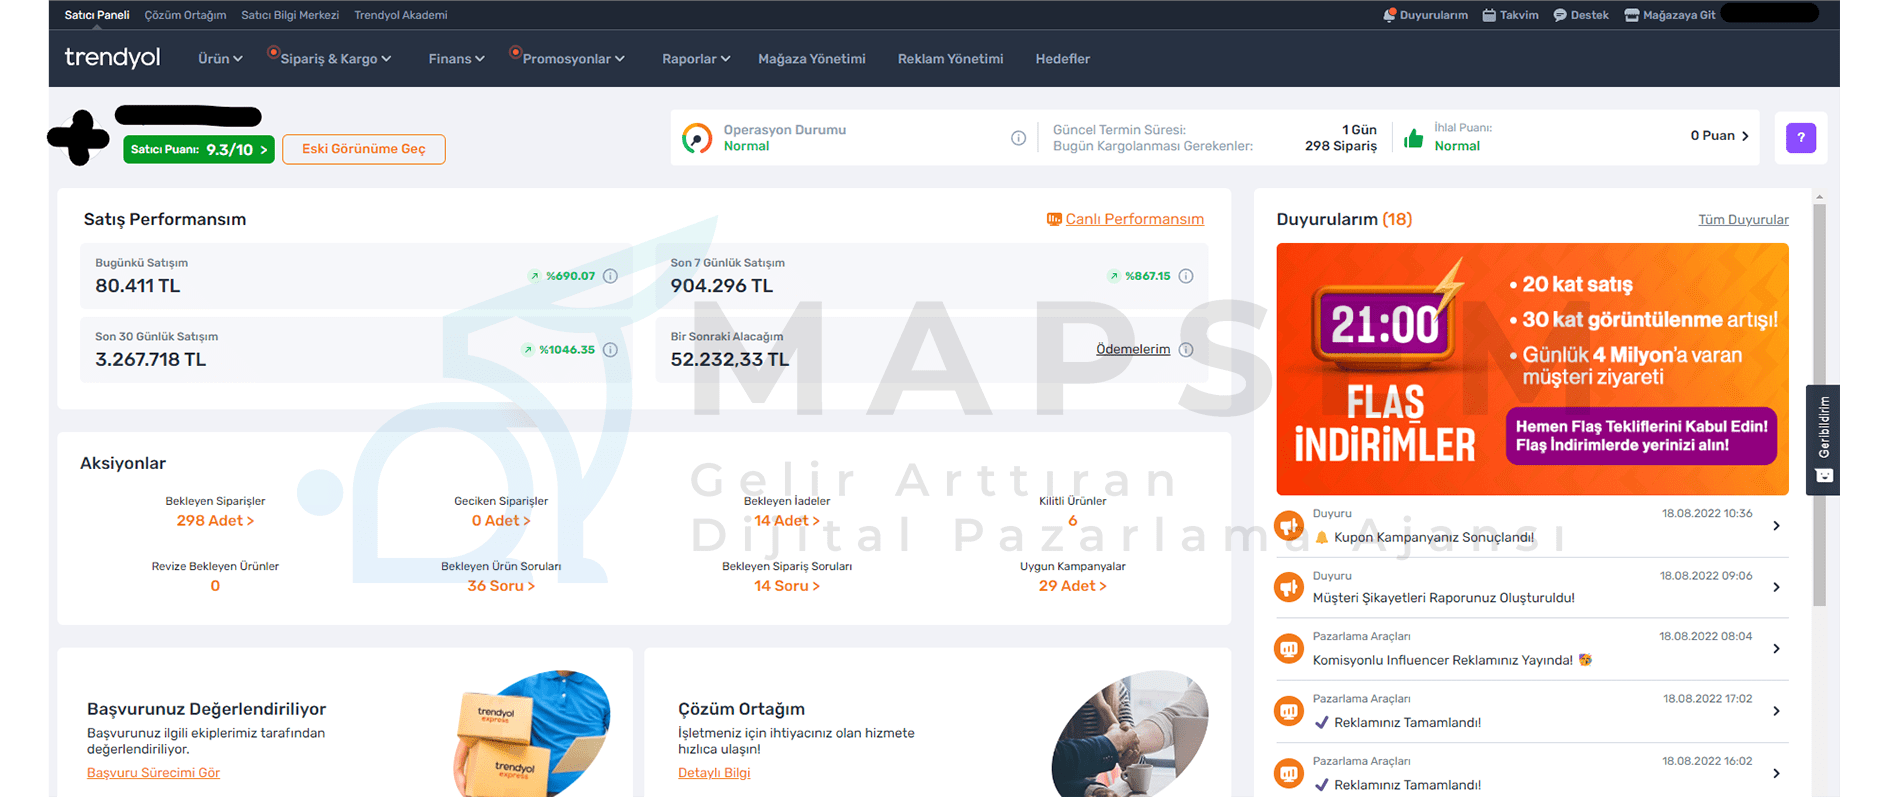Viewport: 1887px width, 797px height.
Task: Click megaphone icon of Kupon Kampanyanız announcement
Action: click(1289, 525)
